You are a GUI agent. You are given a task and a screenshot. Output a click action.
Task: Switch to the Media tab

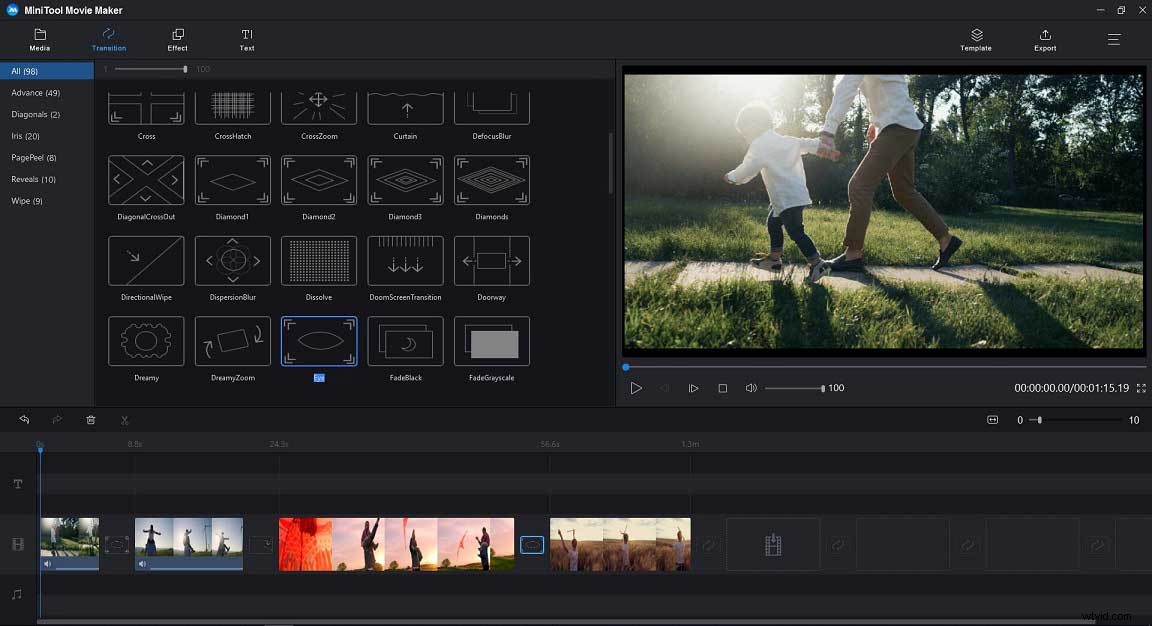pos(39,39)
